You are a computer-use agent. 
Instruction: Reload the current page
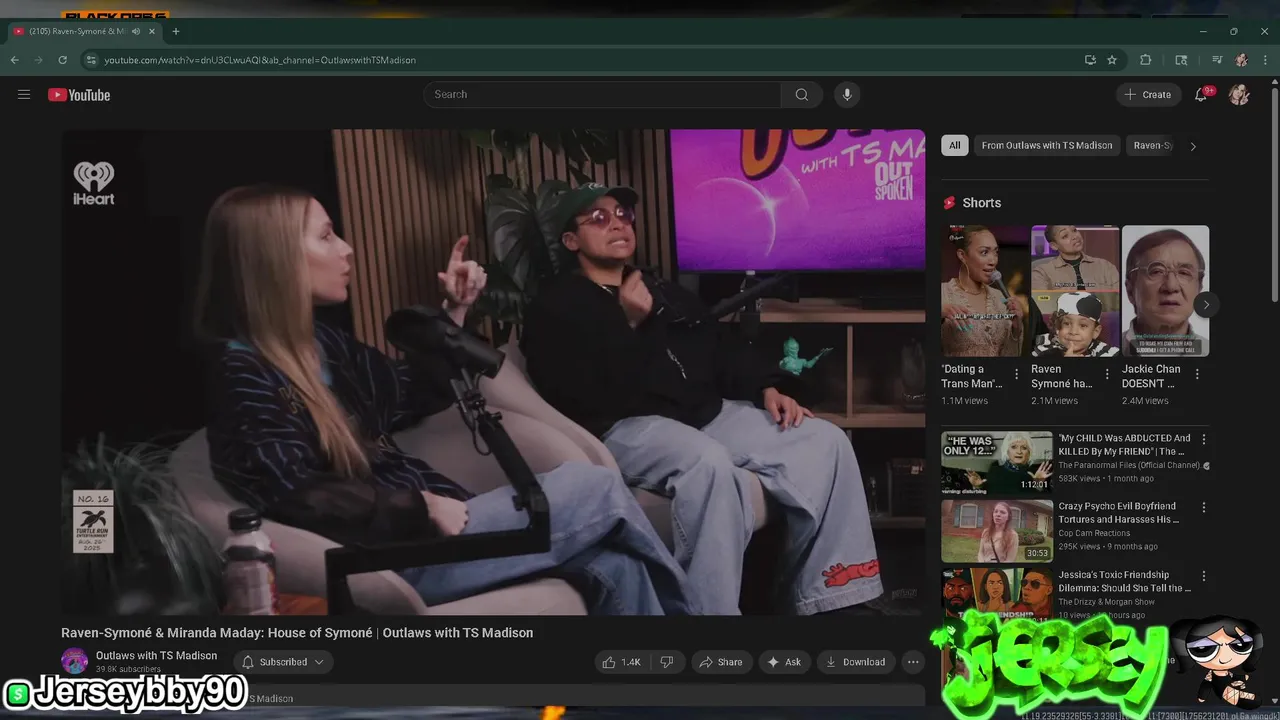[62, 60]
